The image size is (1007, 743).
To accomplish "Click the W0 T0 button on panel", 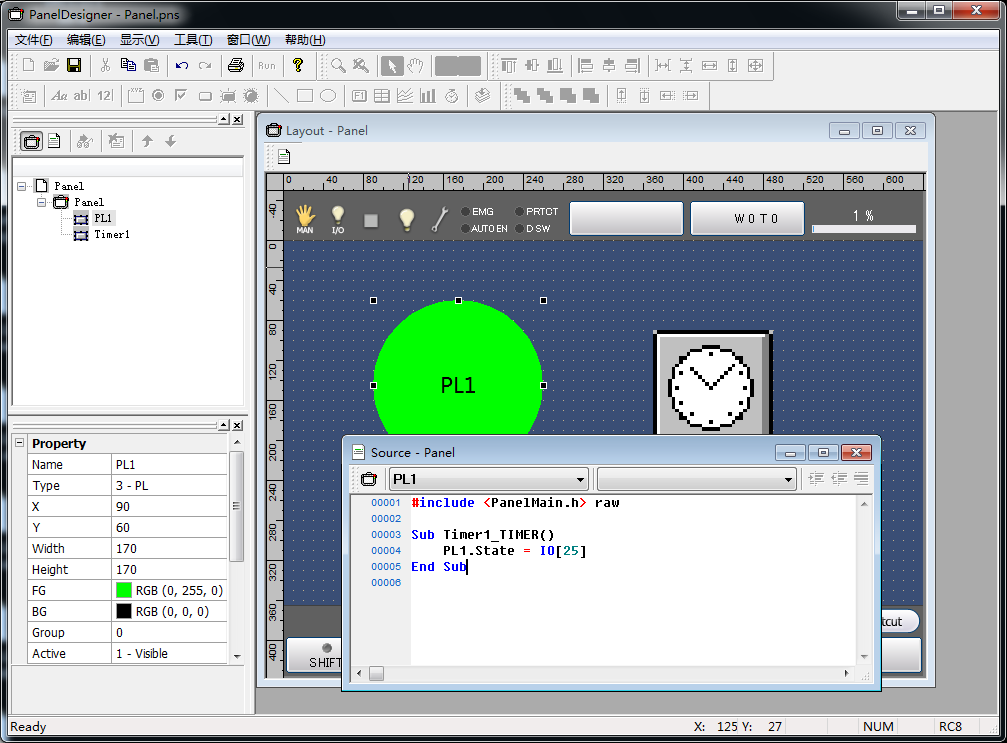I will pos(747,218).
